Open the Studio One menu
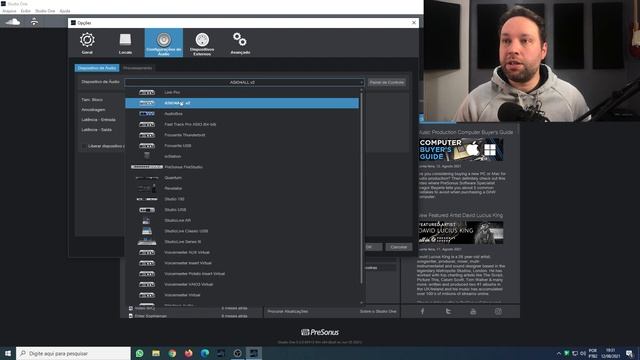The width and height of the screenshot is (640, 360). 45,11
